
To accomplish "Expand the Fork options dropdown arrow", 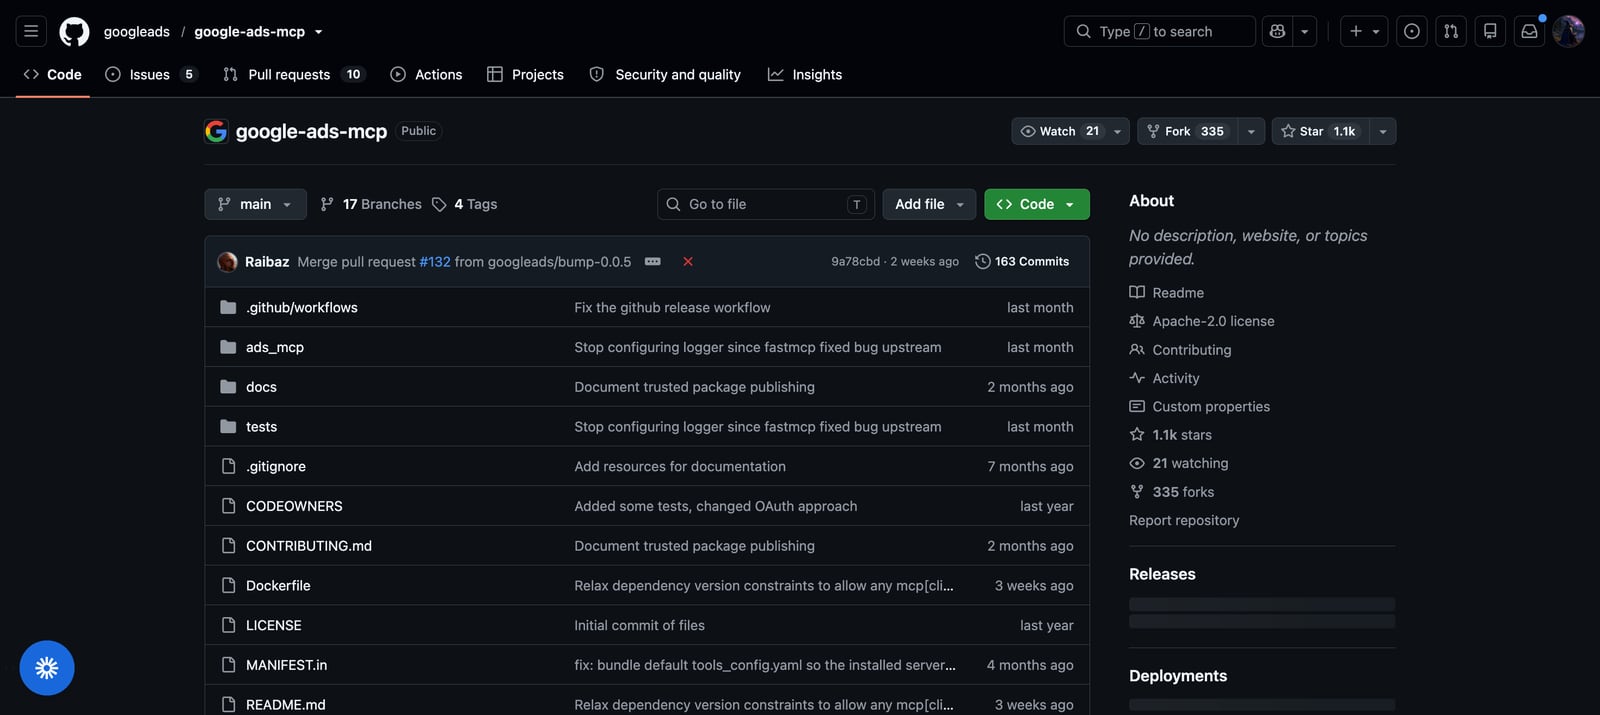I will coord(1251,131).
